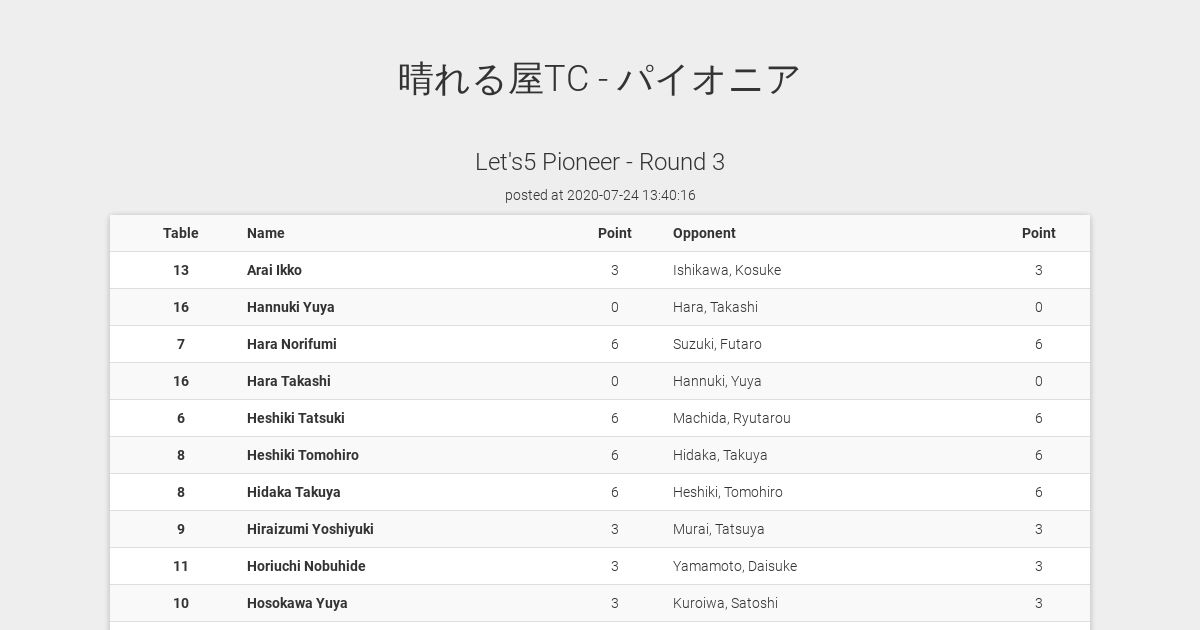Select the Arai Ikko row name
The image size is (1200, 630).
point(274,270)
